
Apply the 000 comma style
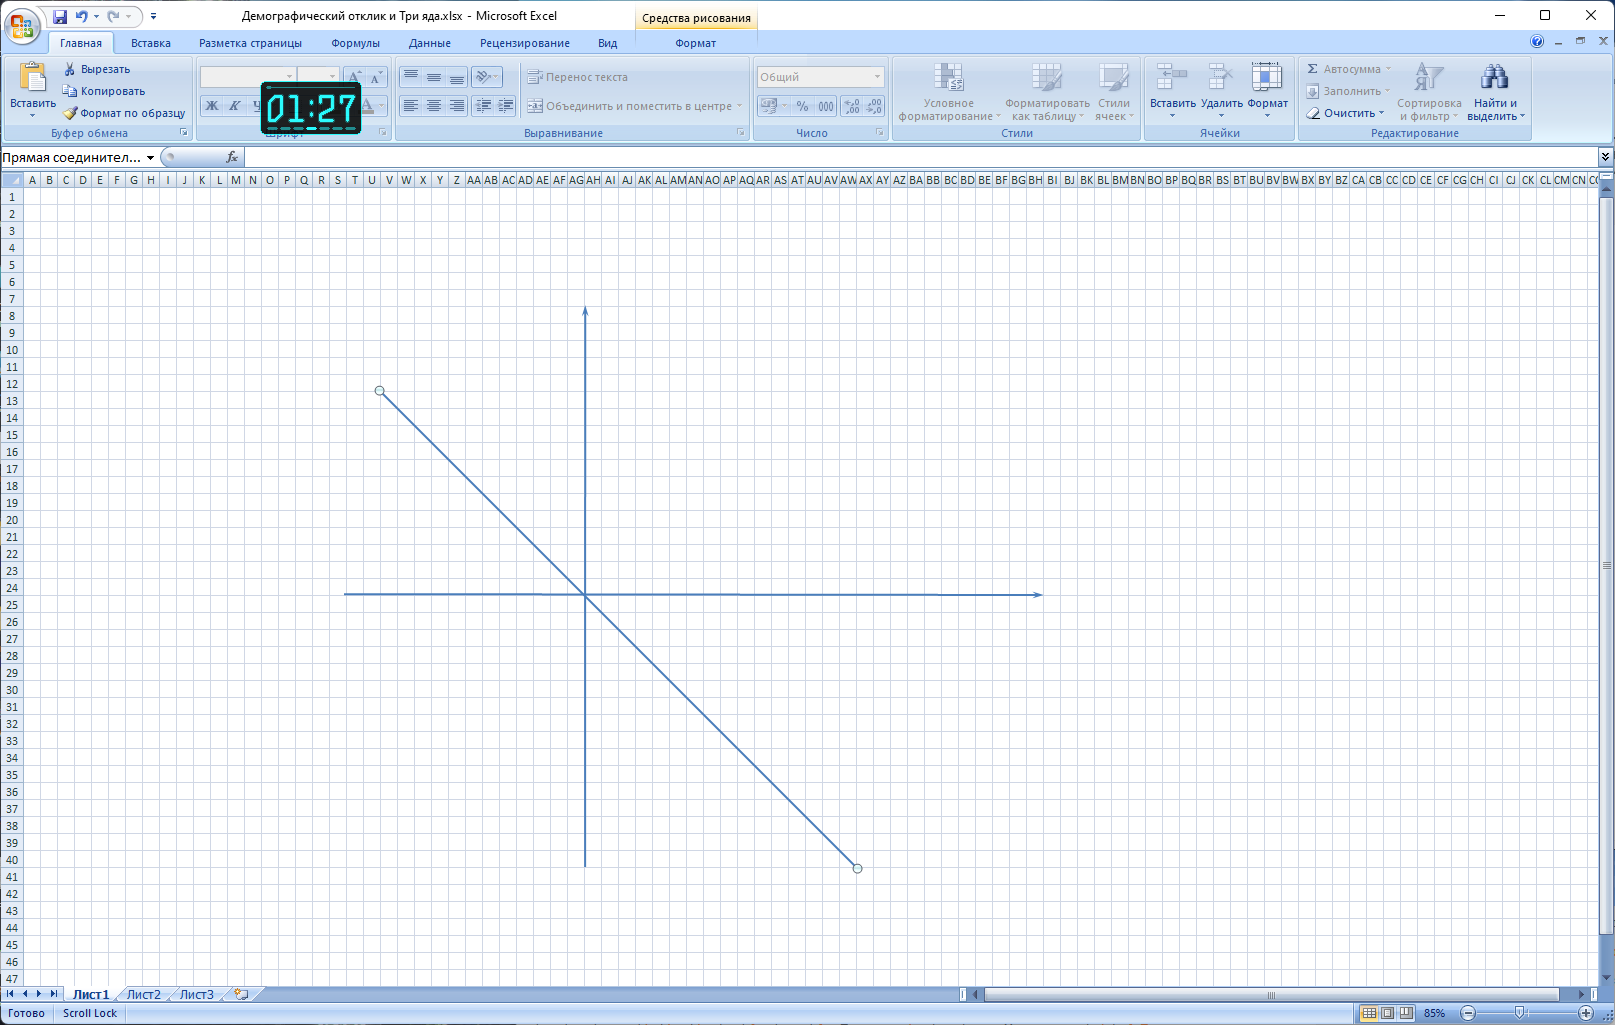[x=826, y=106]
